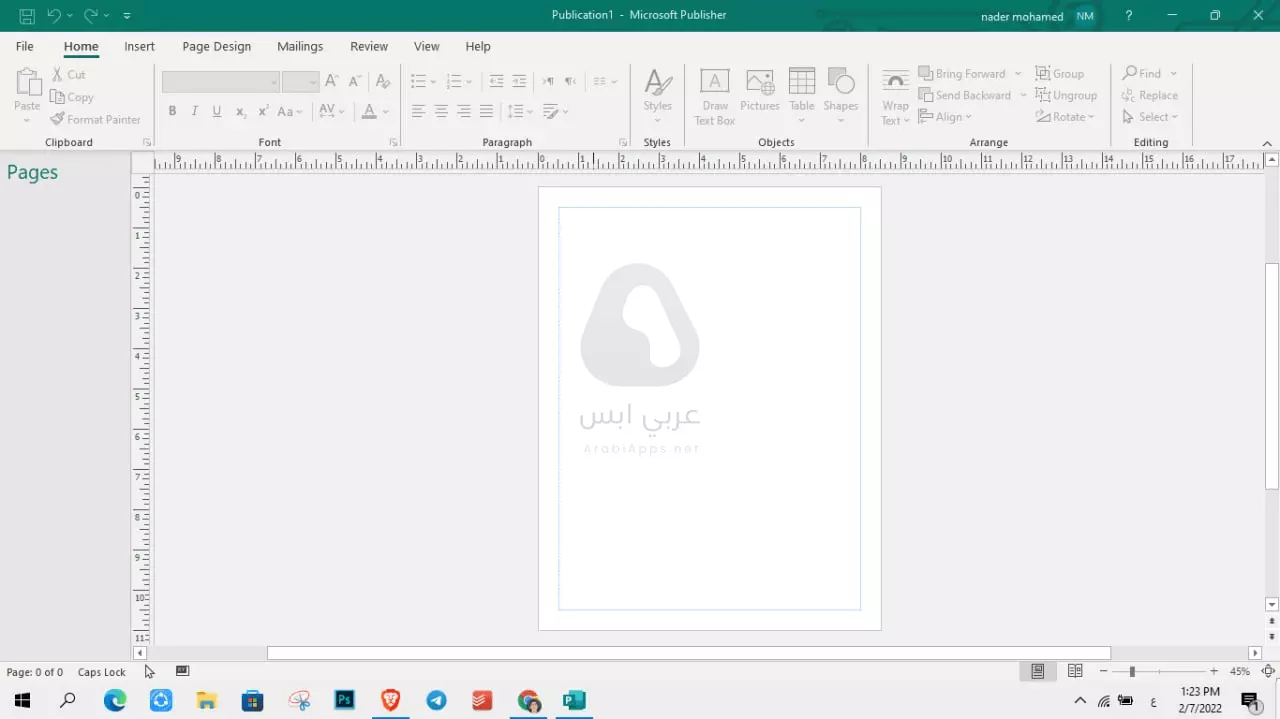Insert a Draw Text Box
Image resolution: width=1280 pixels, height=719 pixels.
tap(714, 95)
